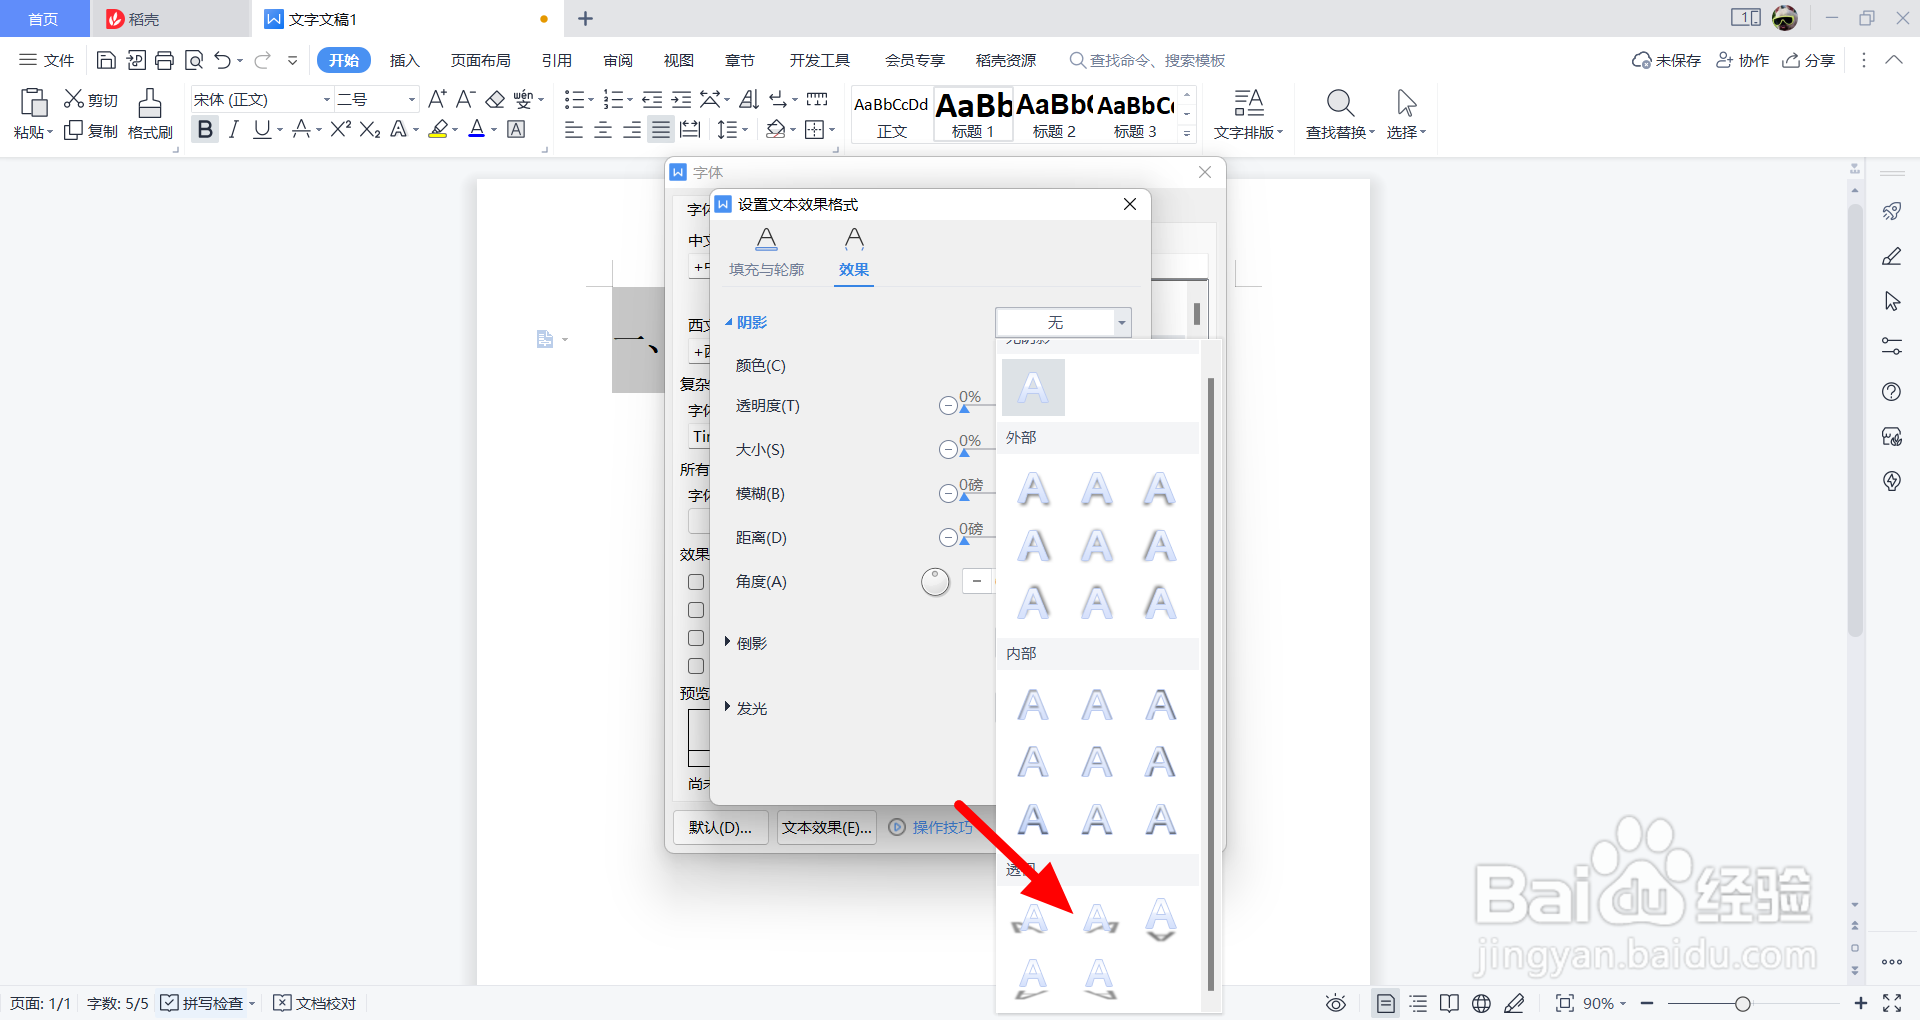This screenshot has width=1920, height=1020.
Task: Open the zoom percentage 90% dropdown
Action: (1604, 1003)
